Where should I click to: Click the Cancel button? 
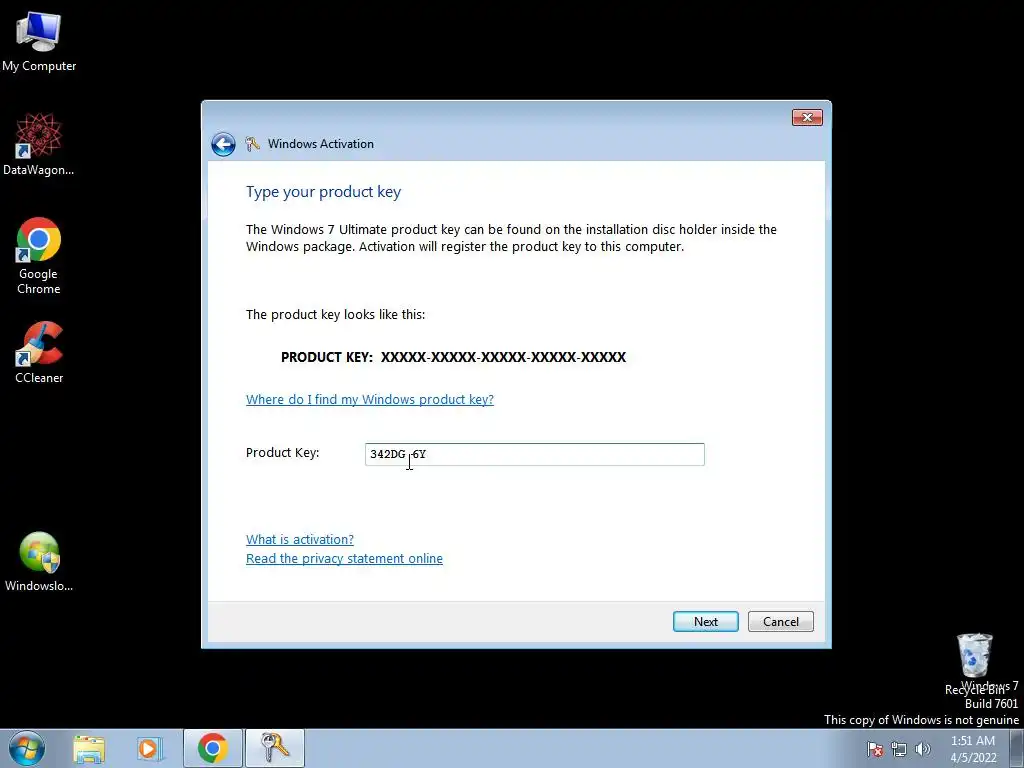780,622
